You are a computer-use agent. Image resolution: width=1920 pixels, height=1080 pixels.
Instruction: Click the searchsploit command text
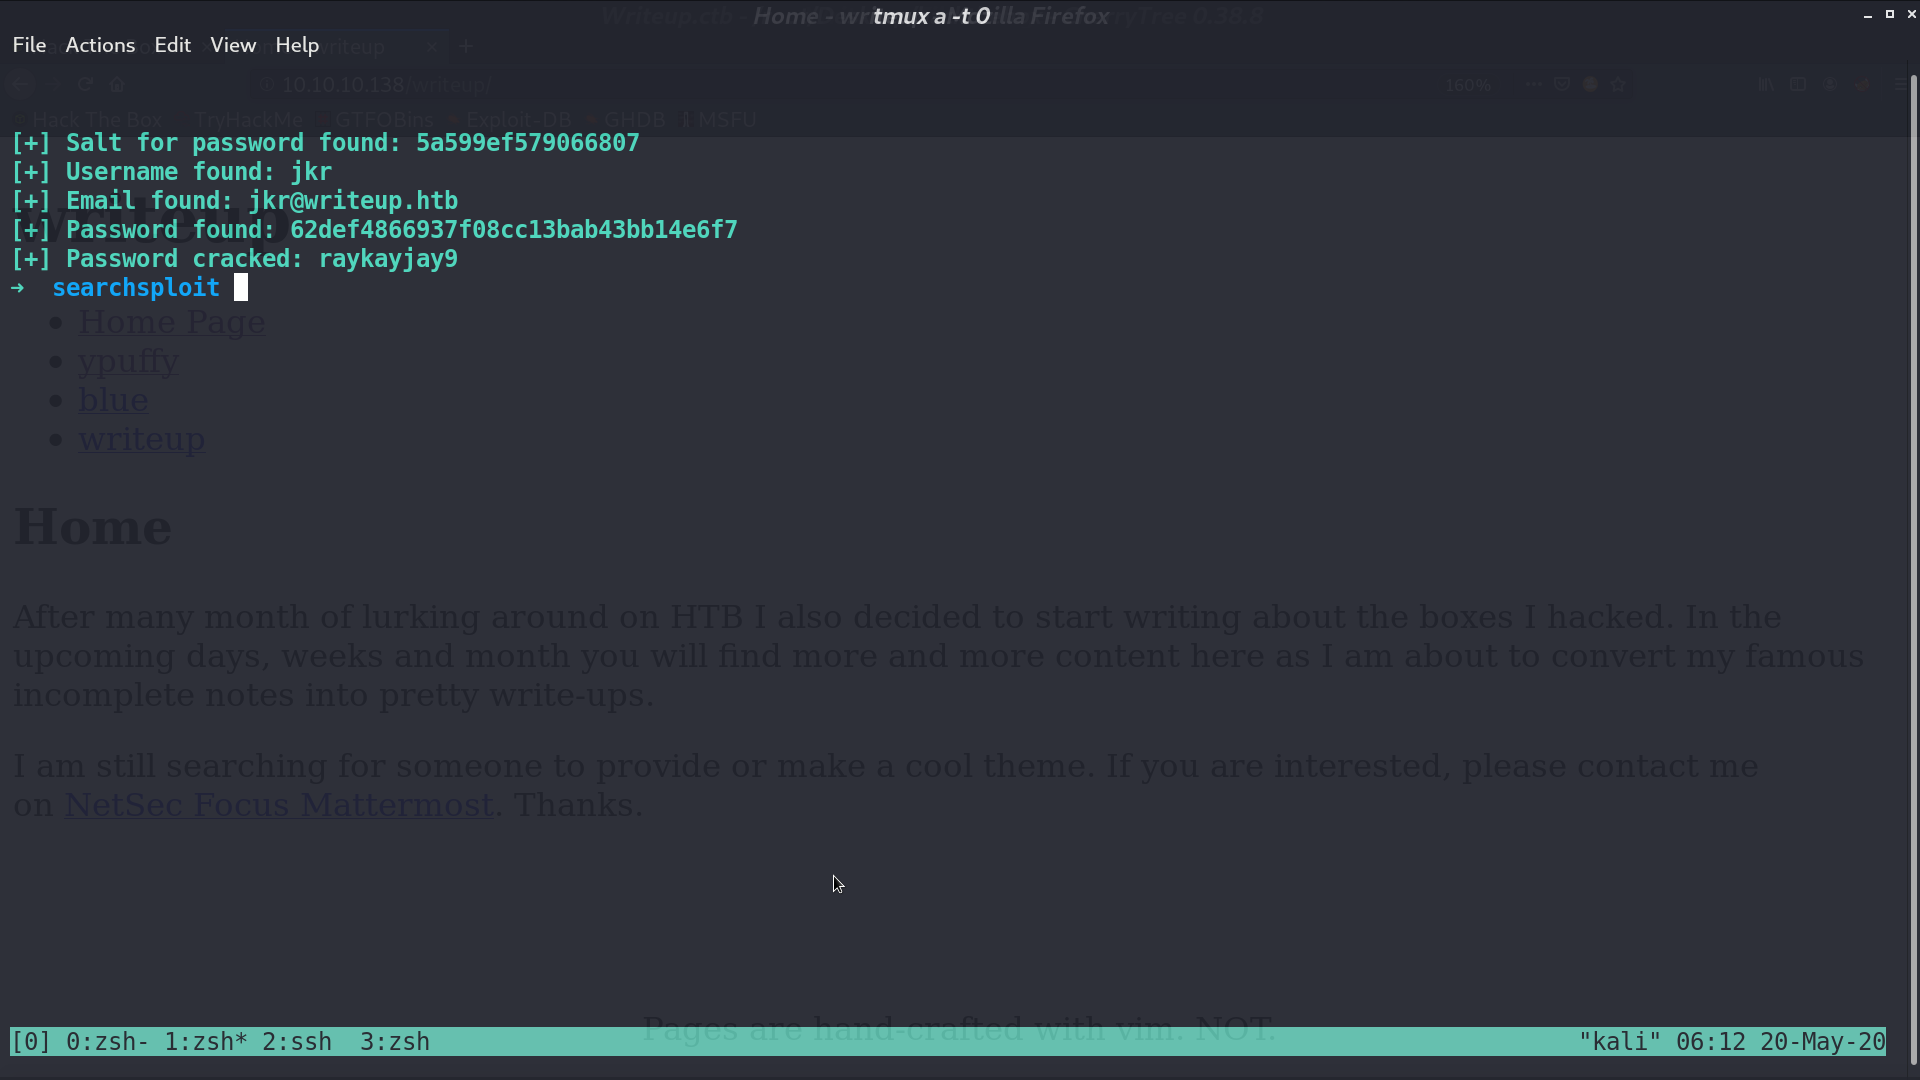tap(136, 288)
